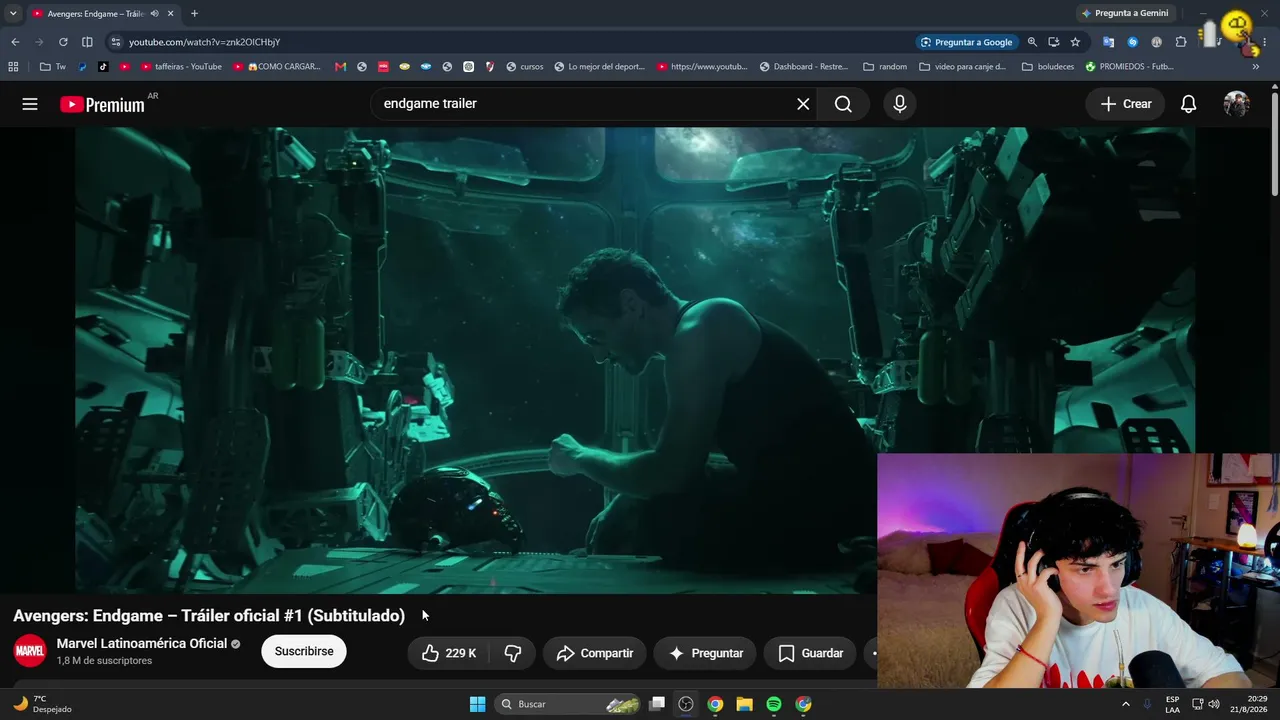Open the Shazam extension icon
Image resolution: width=1280 pixels, height=720 pixels.
coord(1133,42)
